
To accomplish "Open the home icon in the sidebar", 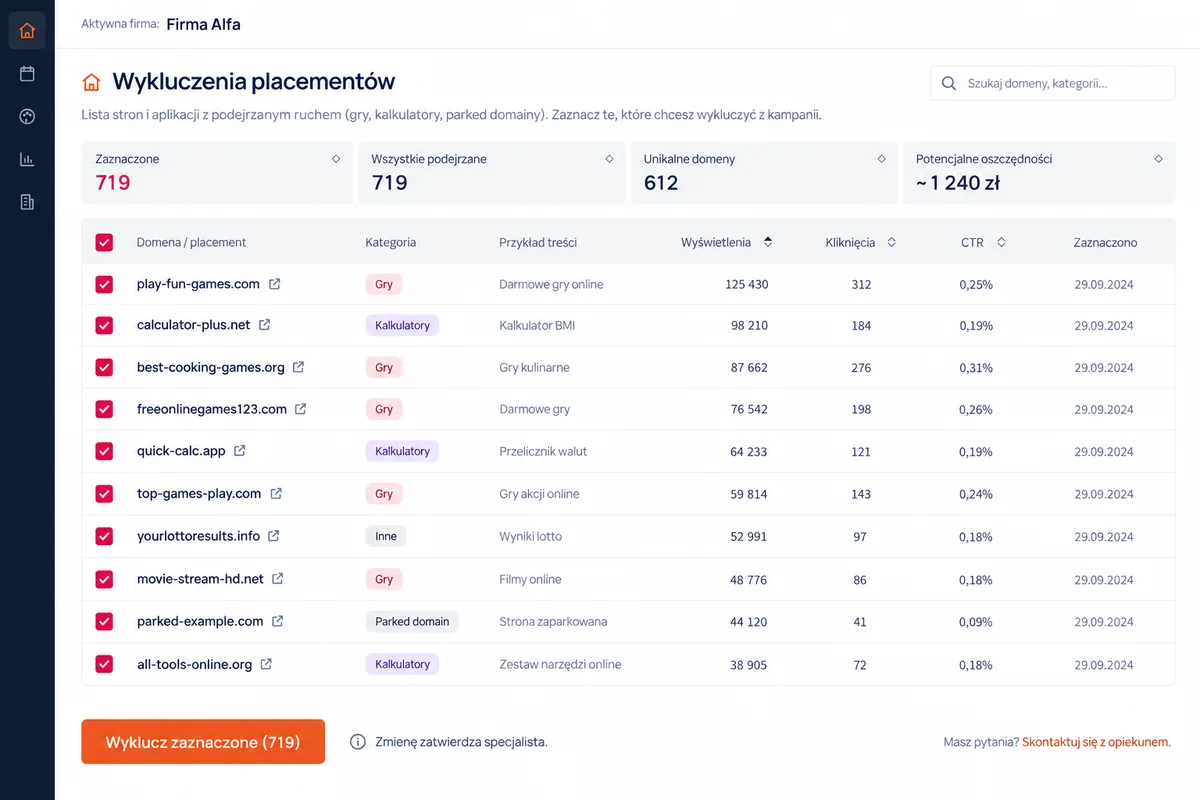I will click(27, 30).
